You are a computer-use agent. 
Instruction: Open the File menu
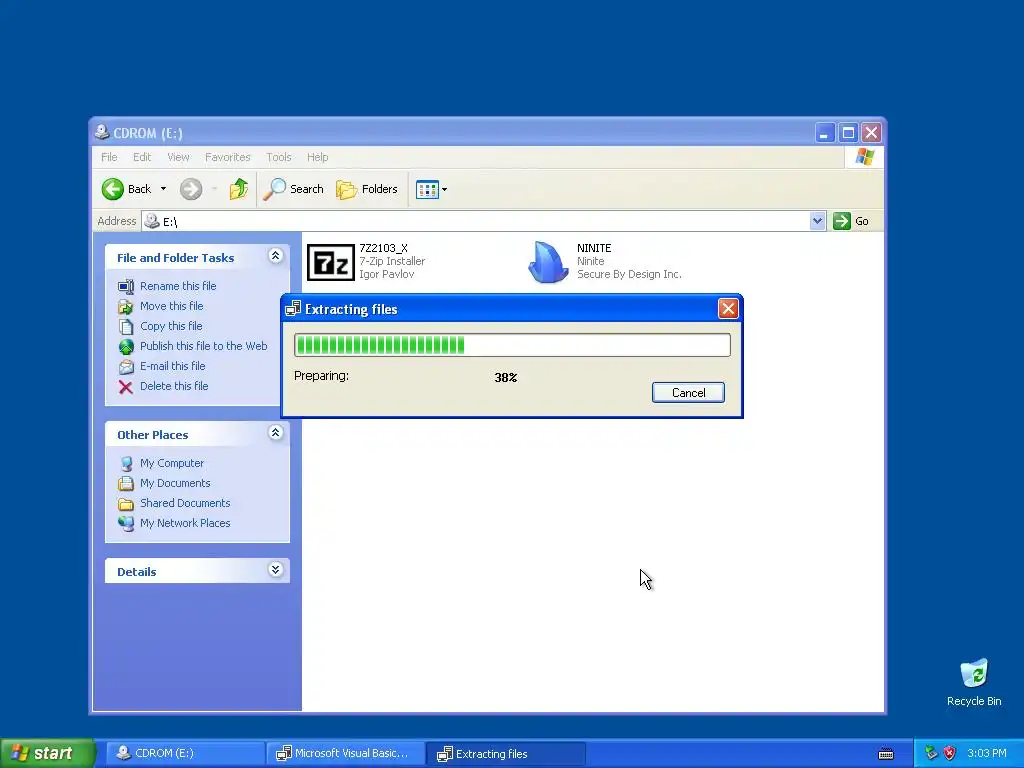(x=109, y=157)
